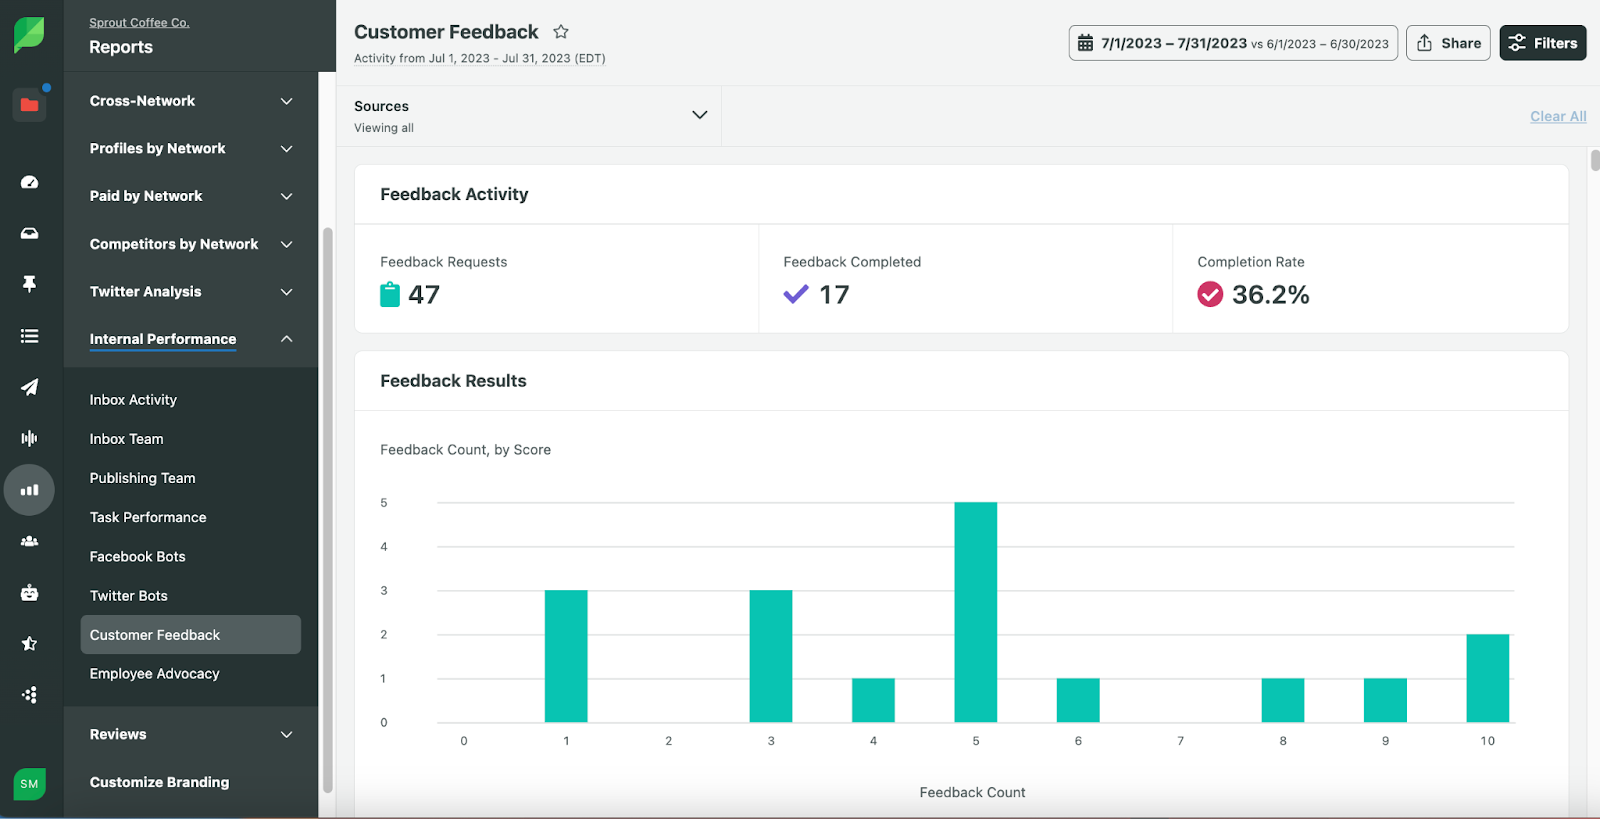Viewport: 1600px width, 819px height.
Task: Click the Sprout Social leaf logo
Action: (29, 35)
